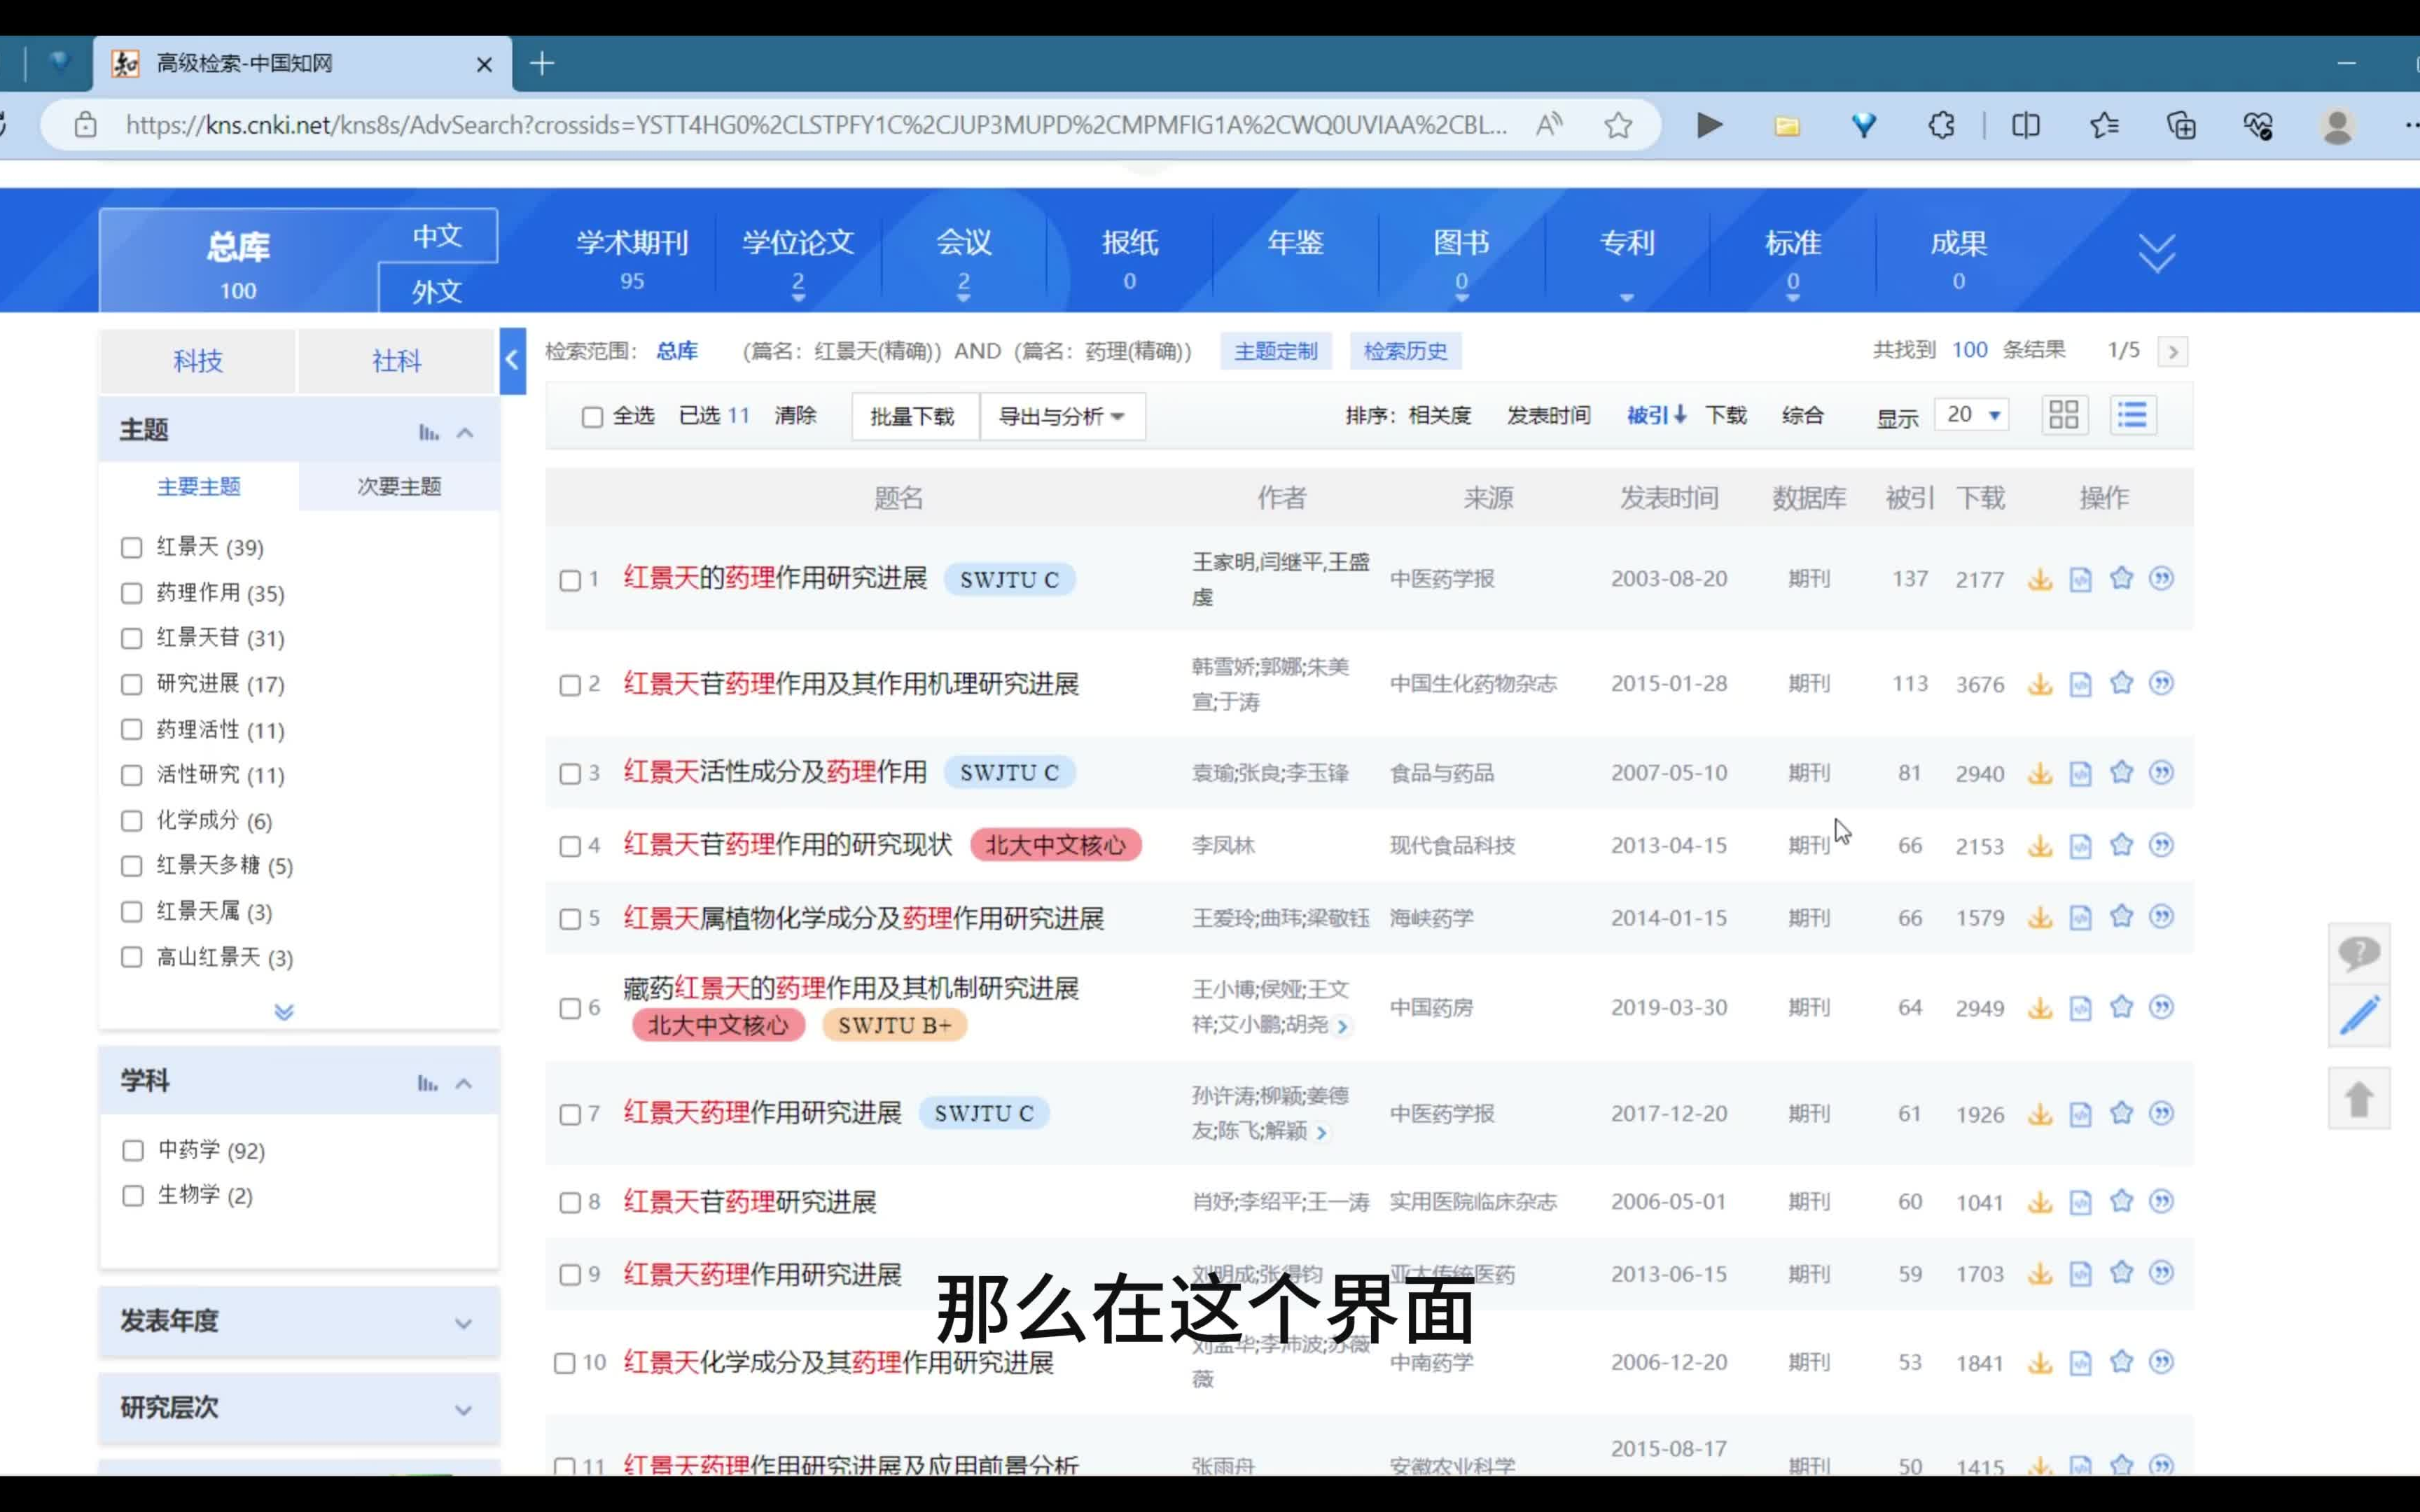The width and height of the screenshot is (2420, 1512).
Task: Download row 9 article with download icon
Action: [x=2040, y=1273]
